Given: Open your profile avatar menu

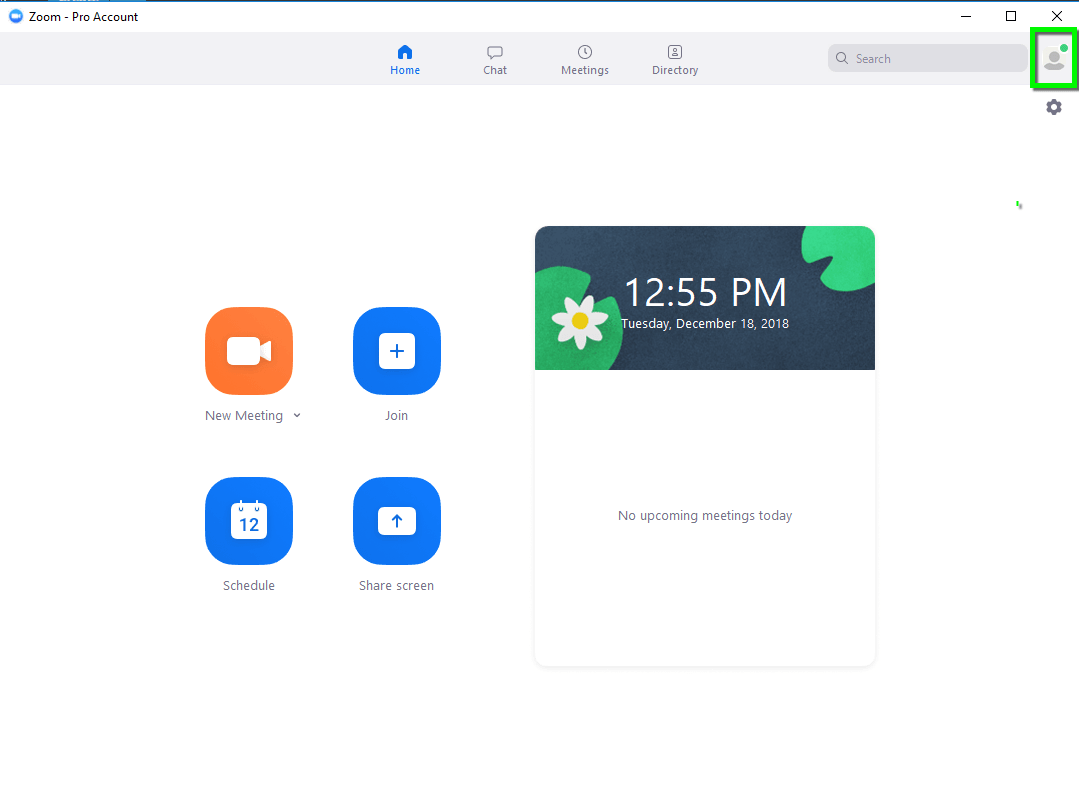Looking at the screenshot, I should (1054, 59).
